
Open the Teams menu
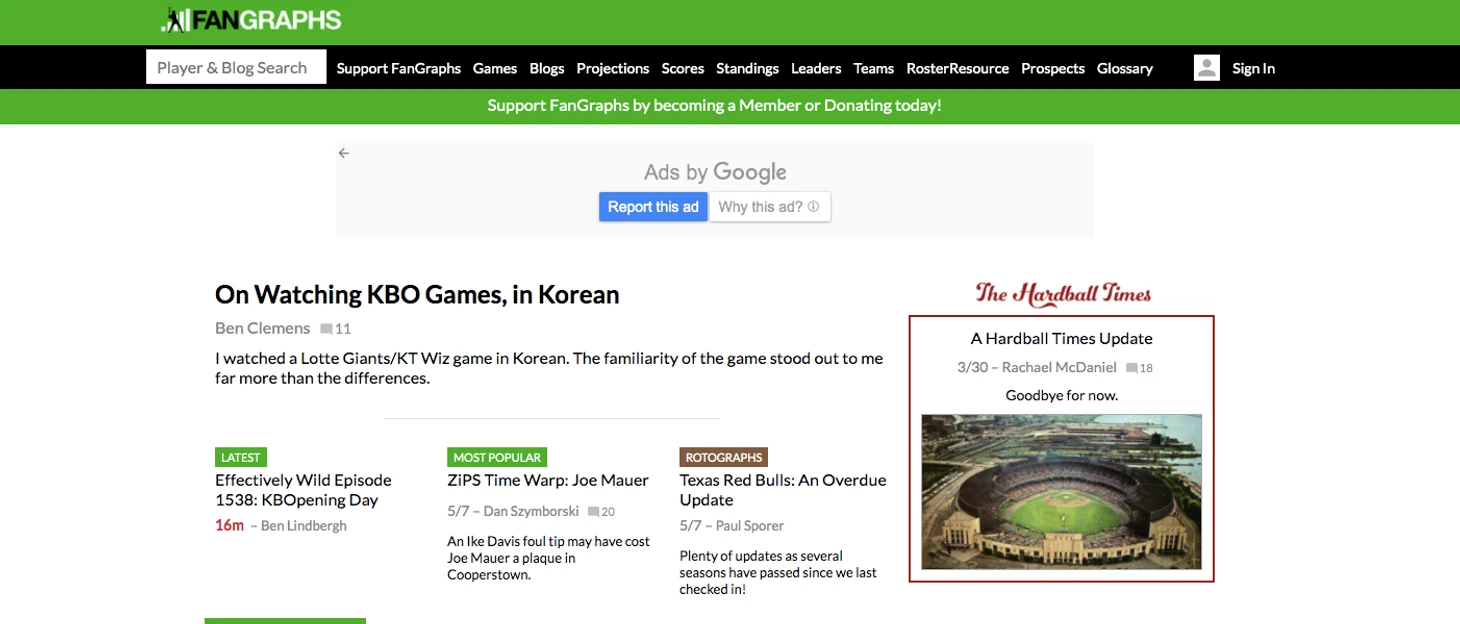click(874, 68)
